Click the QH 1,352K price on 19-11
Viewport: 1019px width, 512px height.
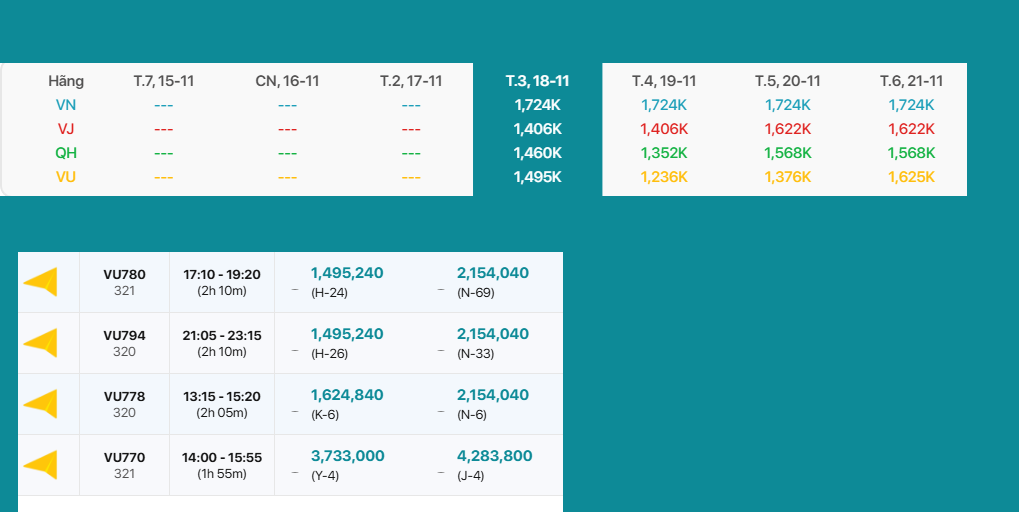(x=664, y=153)
